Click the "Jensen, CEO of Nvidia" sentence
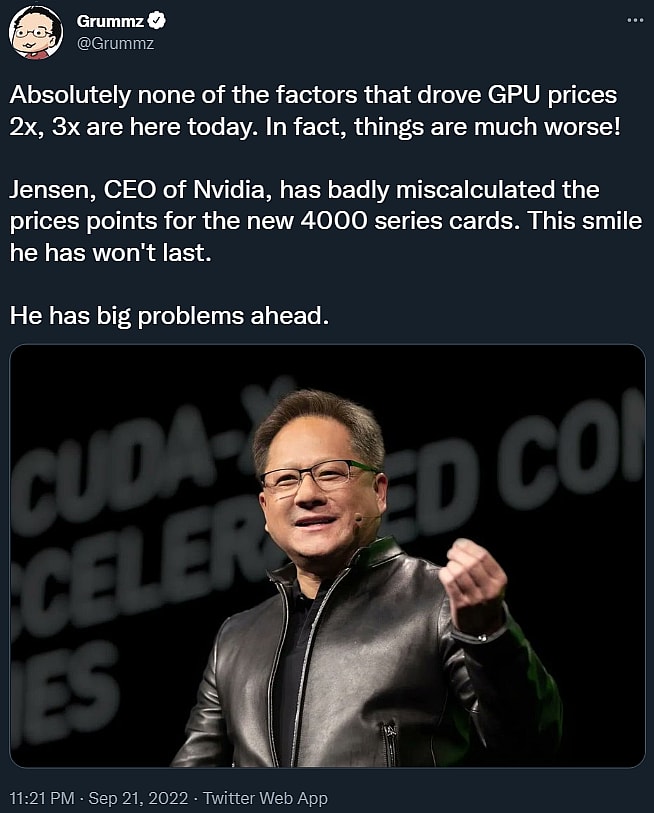Image resolution: width=654 pixels, height=813 pixels. [304, 190]
